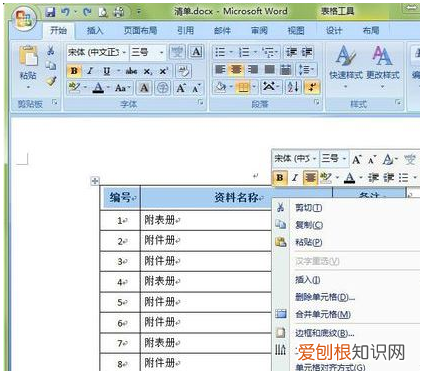Click the Quick Styles button
Image resolution: width=431 pixels, height=371 pixels.
346,67
